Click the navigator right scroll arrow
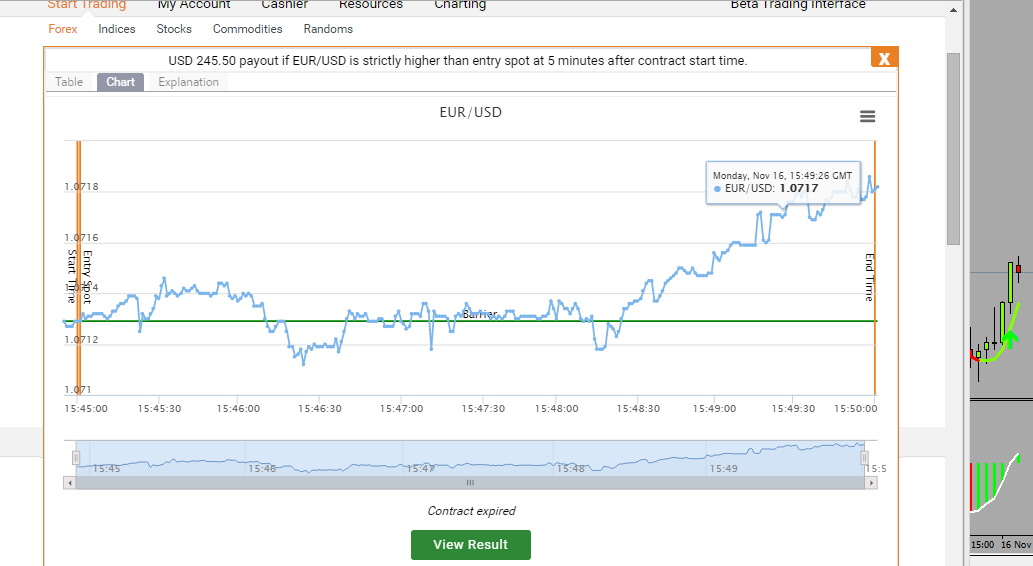 tap(871, 483)
